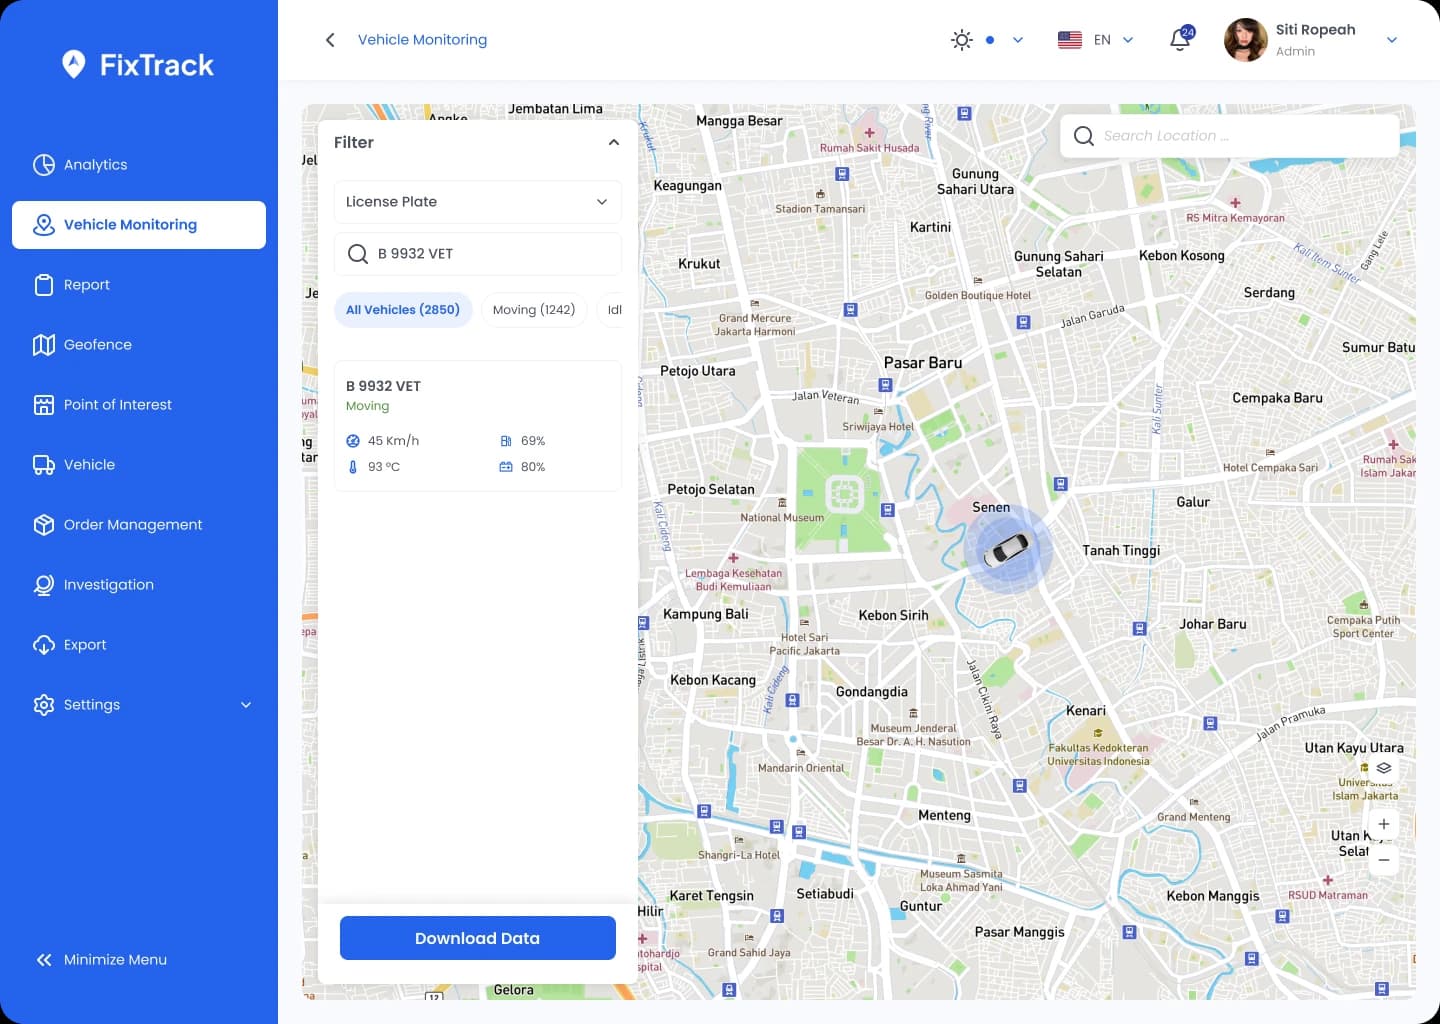Click the Museum Jenderal Nasution marker
Viewport: 1440px width, 1024px height.
point(913,714)
